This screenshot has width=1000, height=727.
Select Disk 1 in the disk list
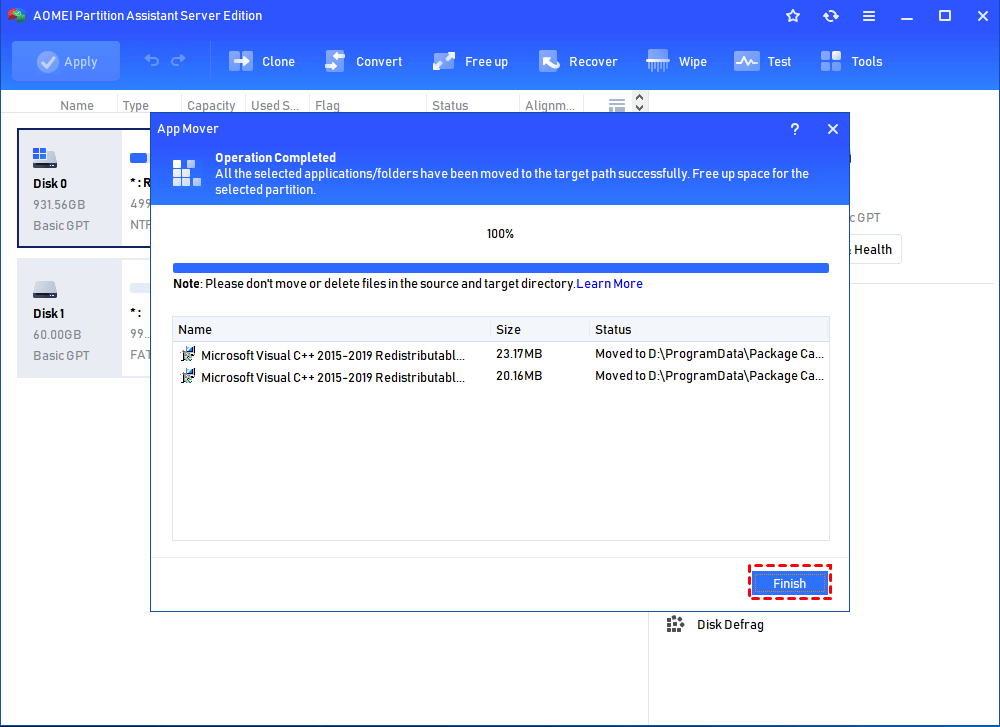coord(70,318)
